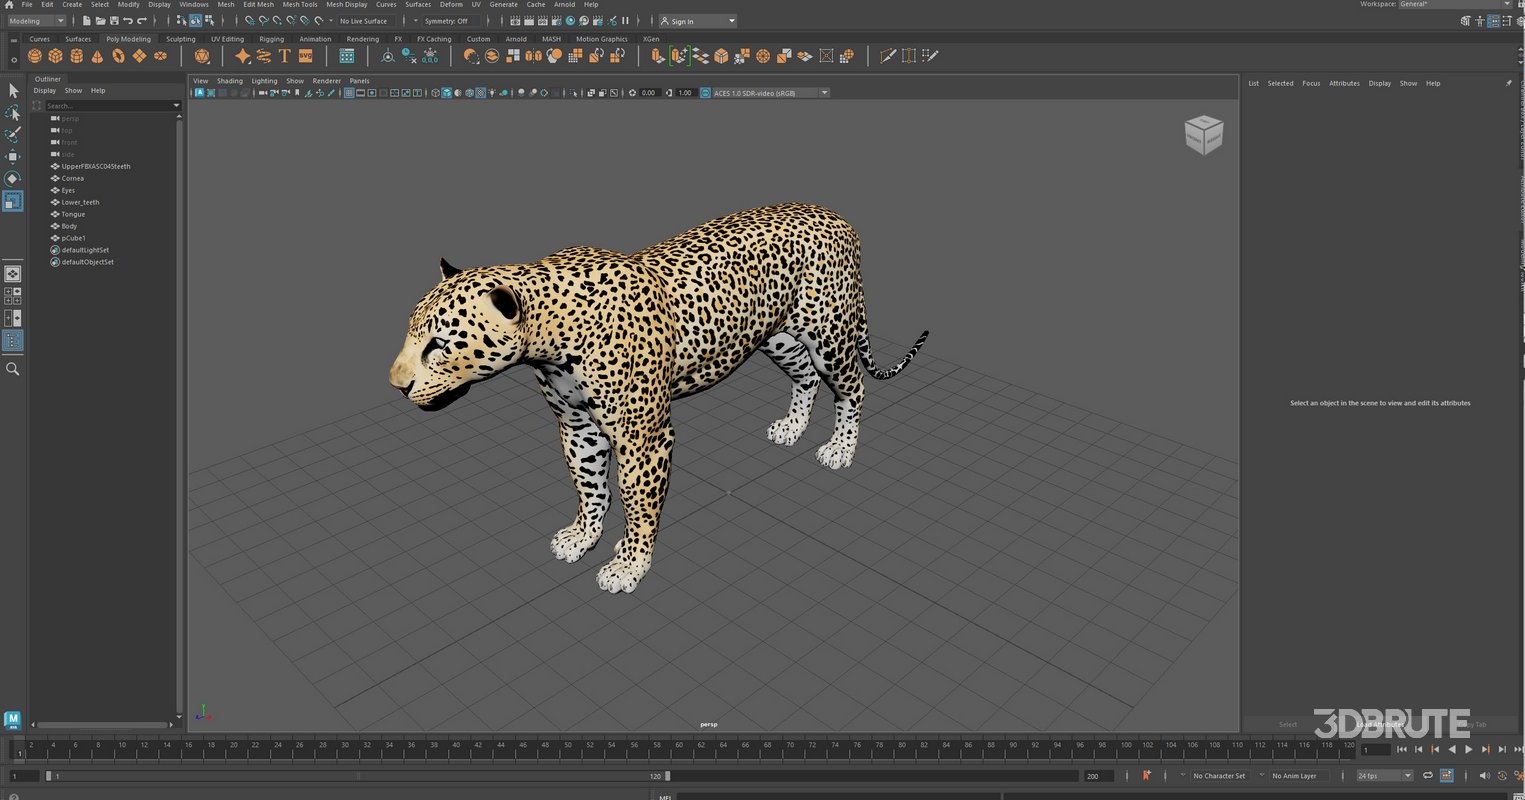
Task: Click the Sign In button
Action: pyautogui.click(x=690, y=20)
